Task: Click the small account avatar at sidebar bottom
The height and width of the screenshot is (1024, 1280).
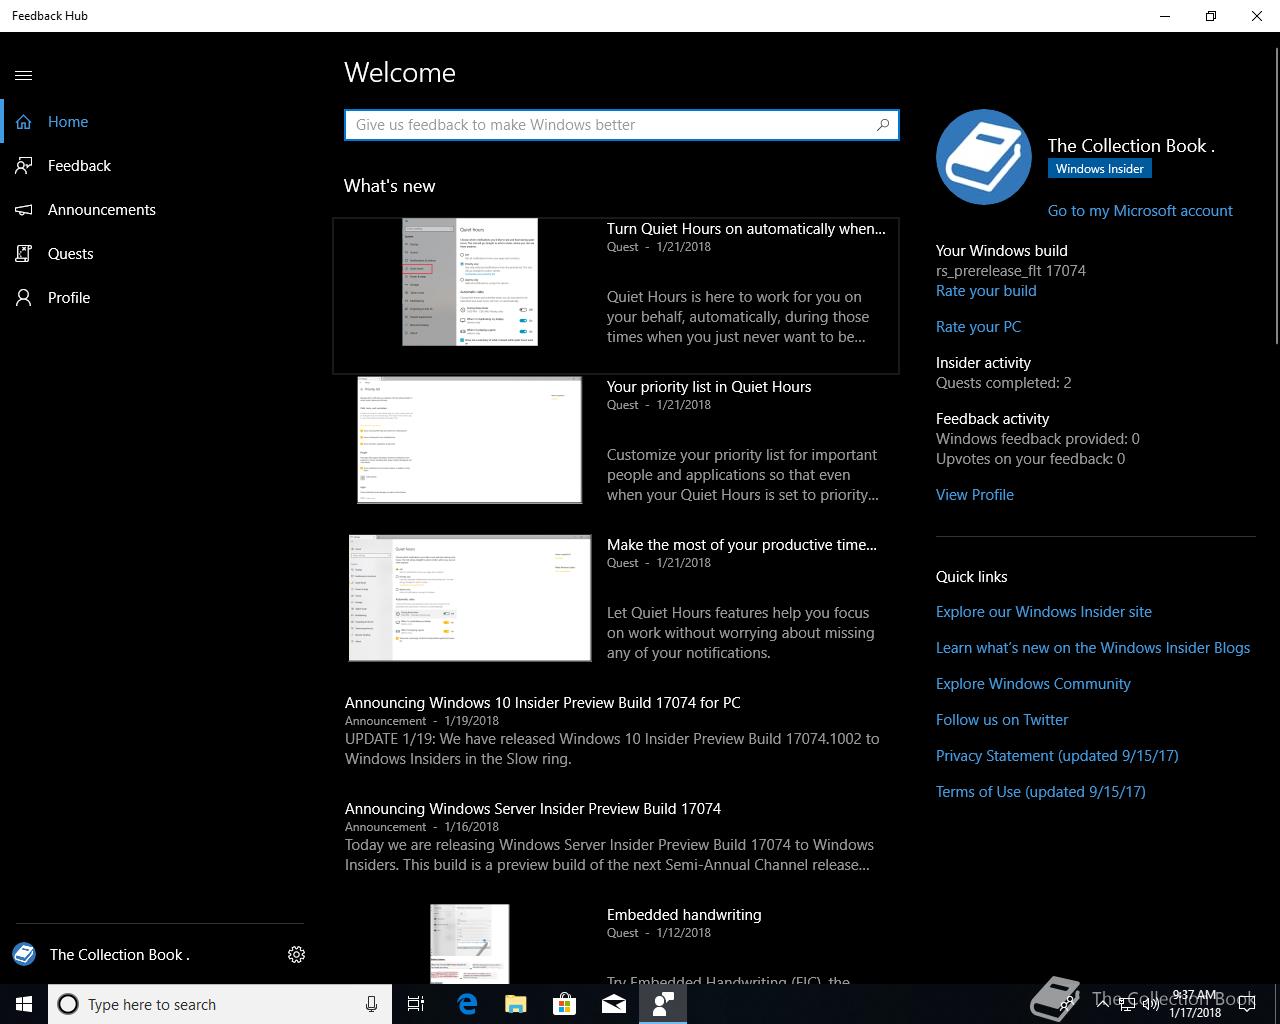Action: pos(24,954)
